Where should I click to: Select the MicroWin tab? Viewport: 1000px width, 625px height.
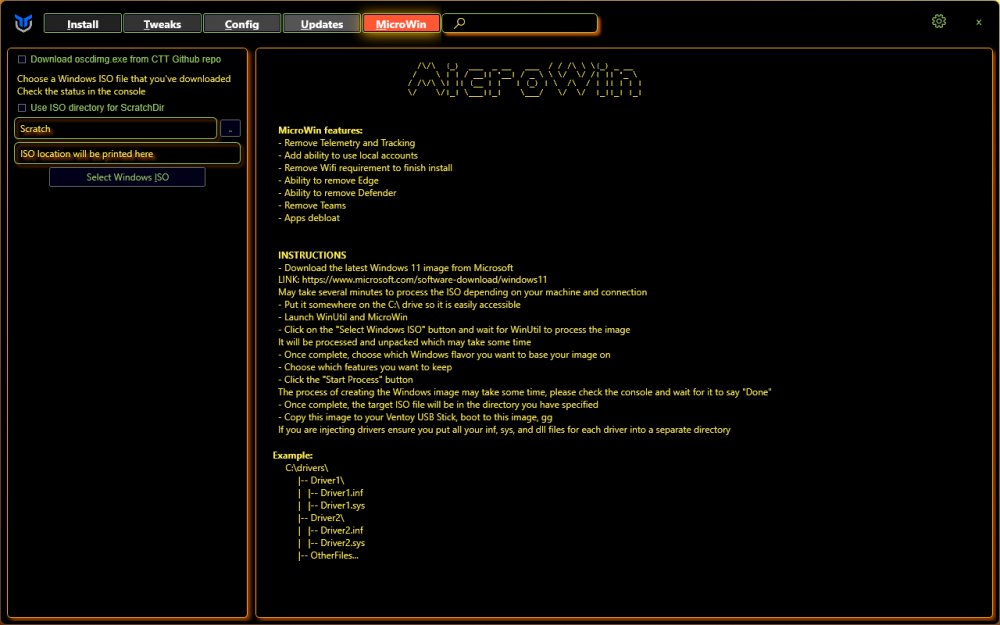(x=401, y=24)
